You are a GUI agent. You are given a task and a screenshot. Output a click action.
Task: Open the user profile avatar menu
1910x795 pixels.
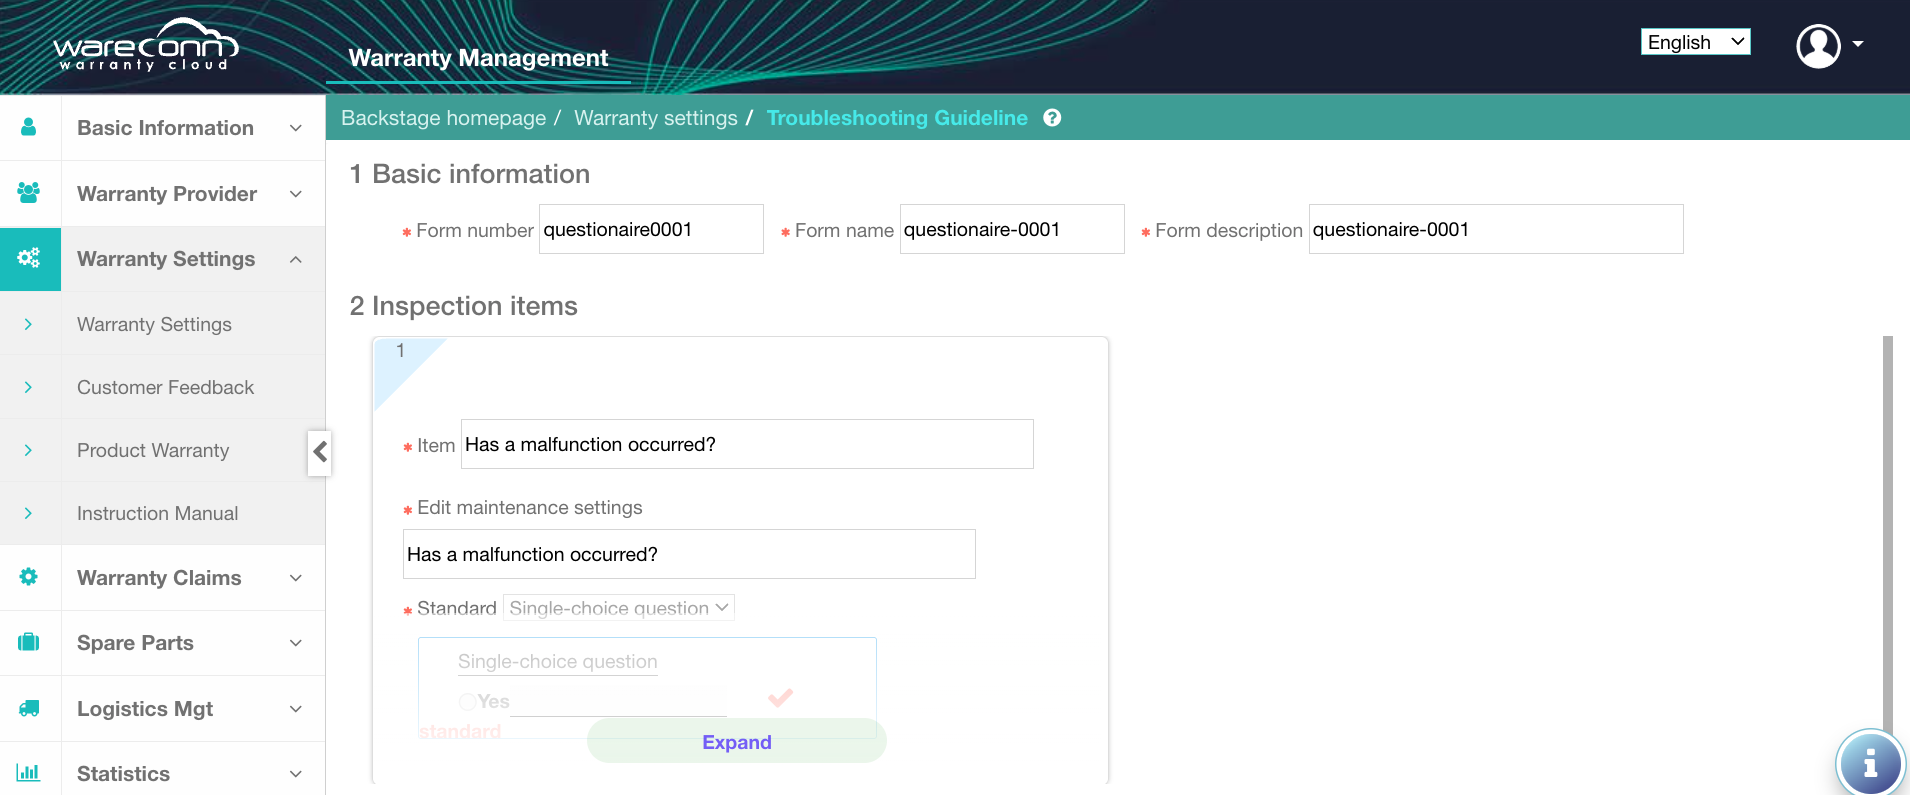(x=1819, y=45)
